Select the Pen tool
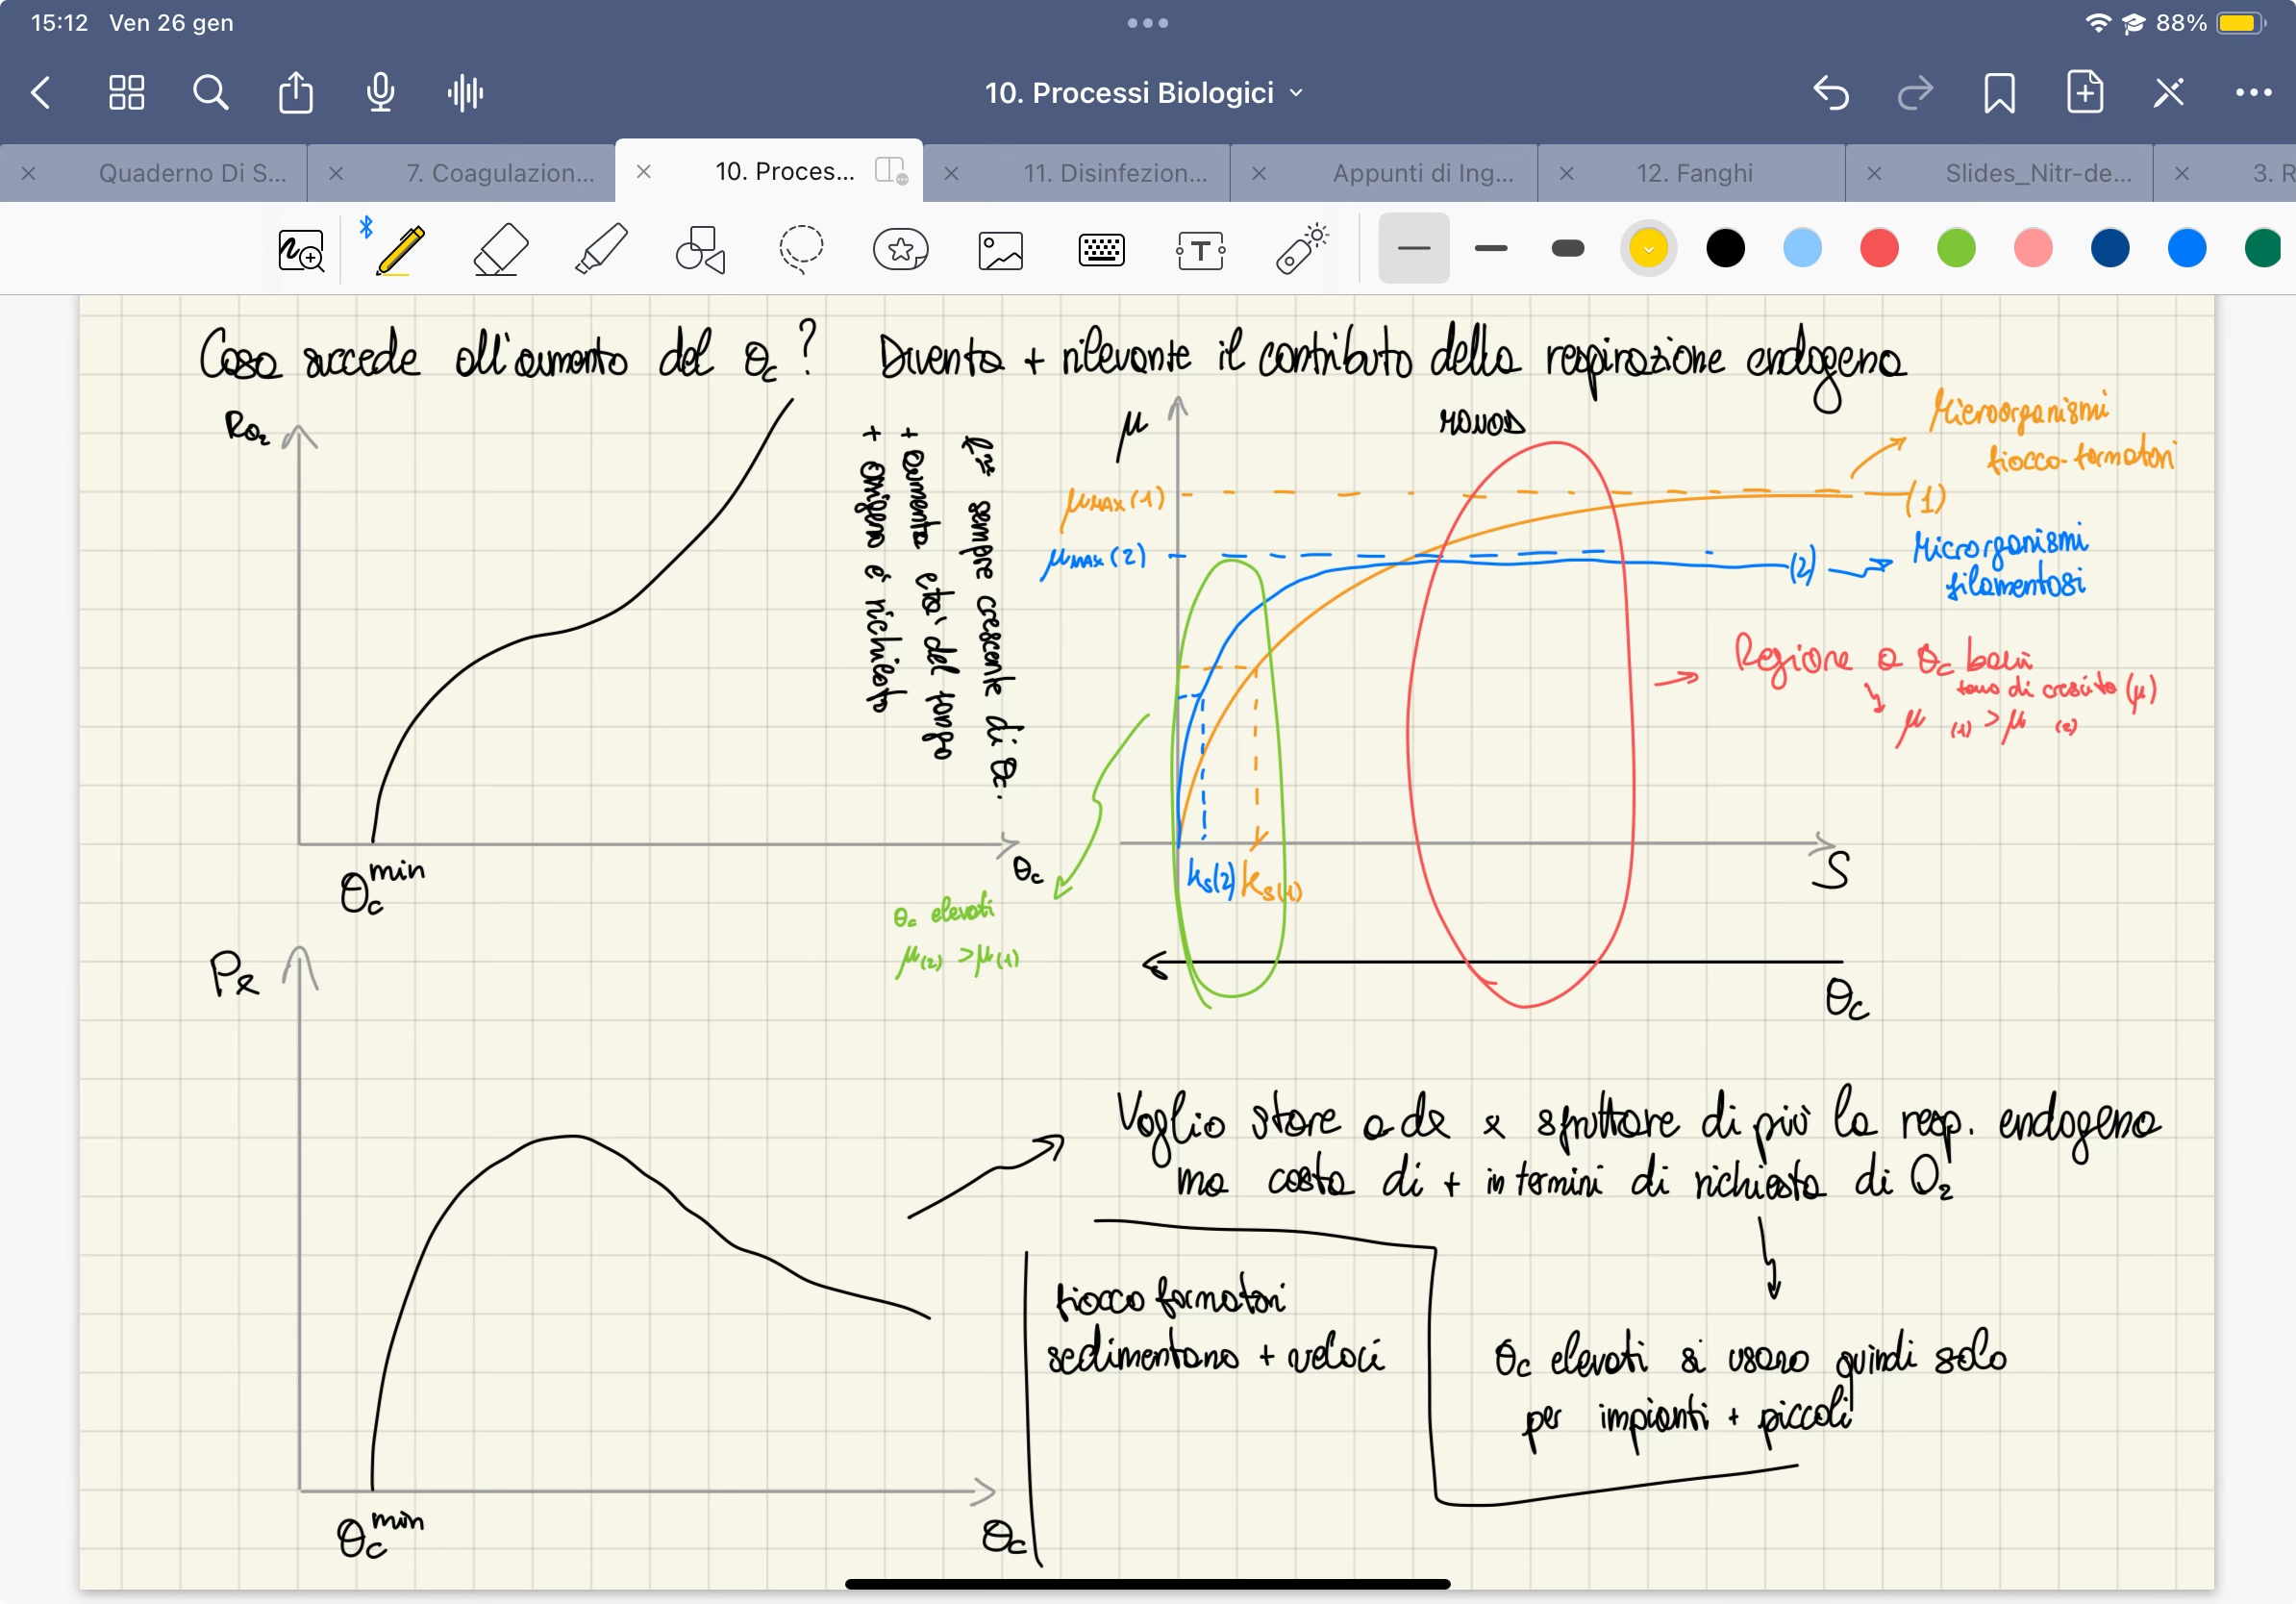 400,249
